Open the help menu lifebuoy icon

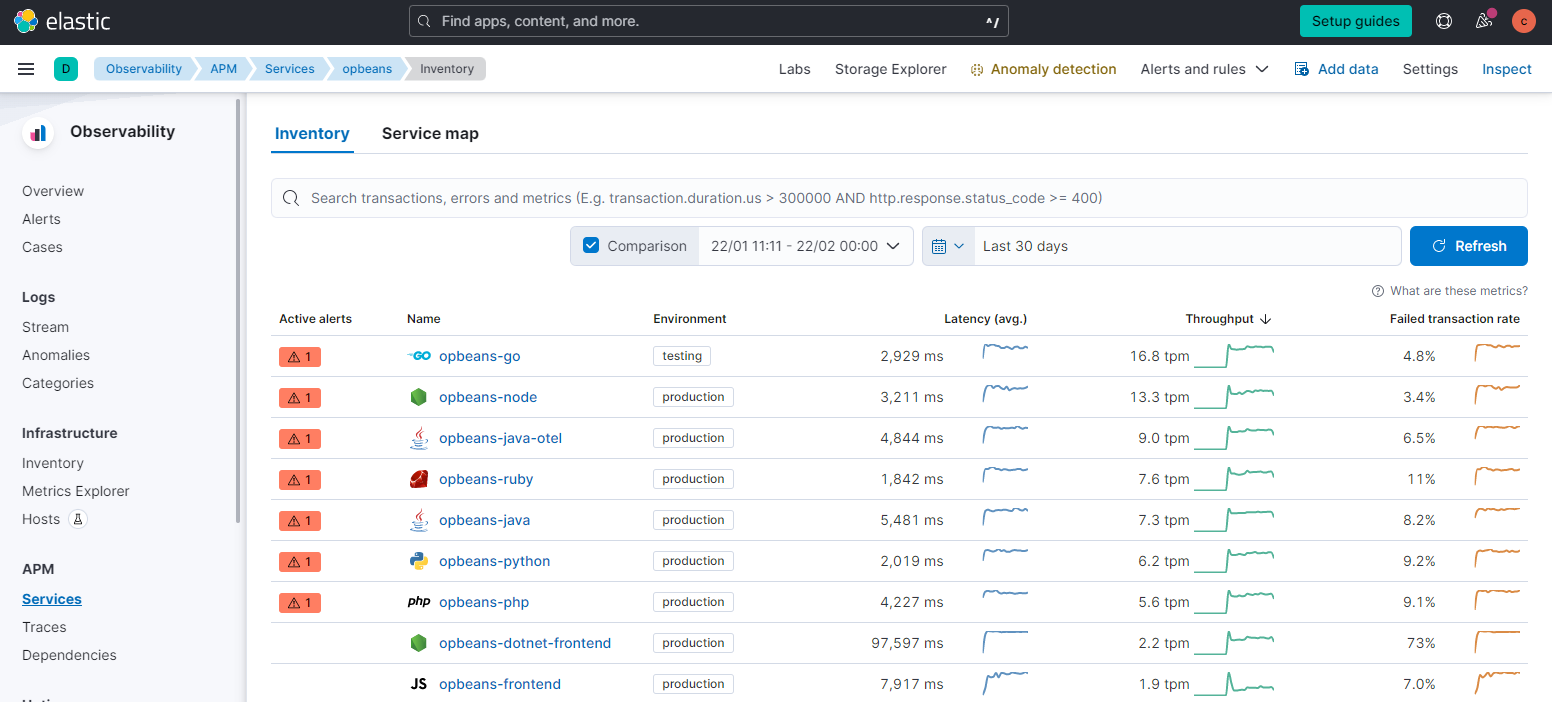coord(1444,21)
